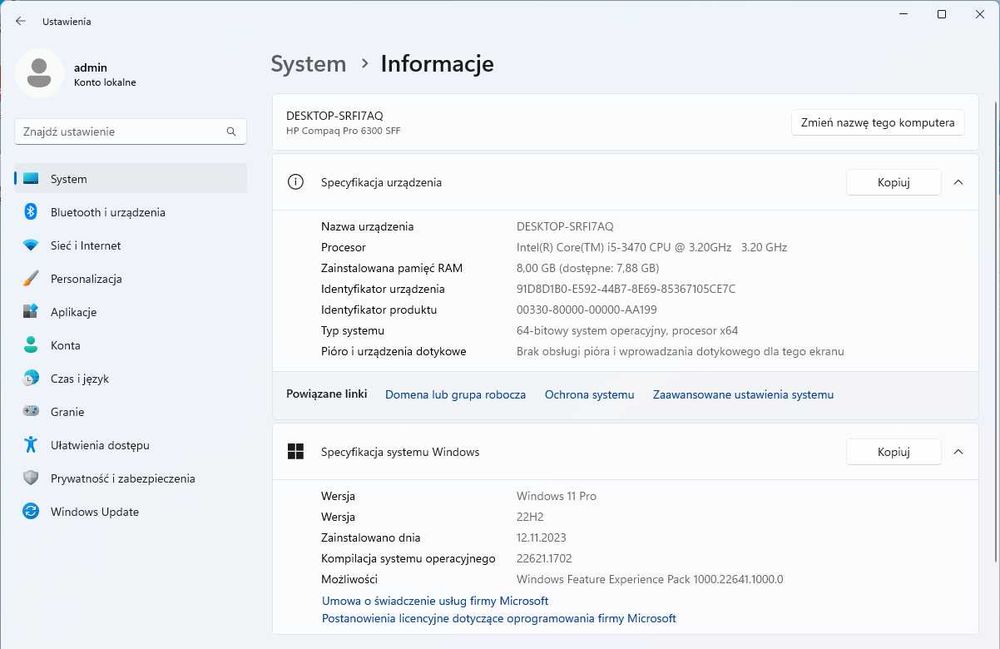Click DESKTOP-SRFI7AQ value next to Nazwa urządzenia
Screen dimensions: 1000x649
click(565, 226)
